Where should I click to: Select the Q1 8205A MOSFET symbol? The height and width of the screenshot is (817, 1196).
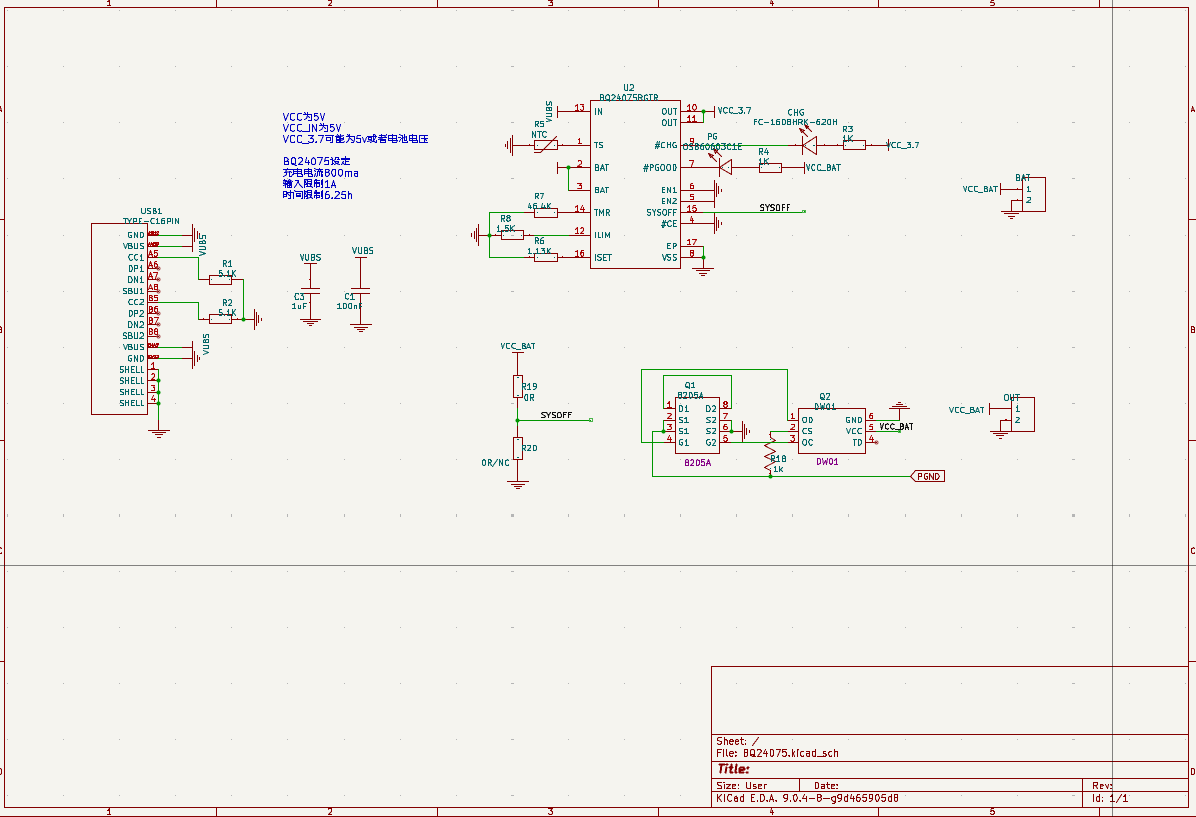[697, 426]
